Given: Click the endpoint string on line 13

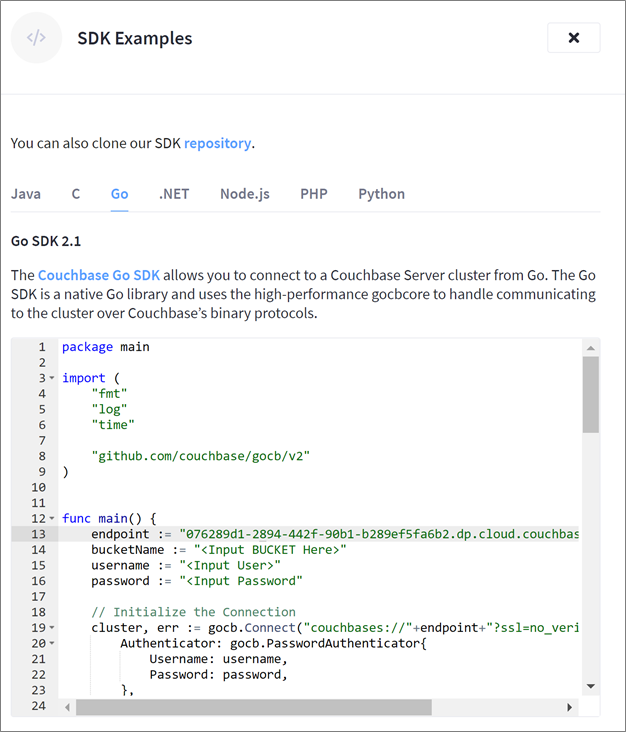Looking at the screenshot, I should pyautogui.click(x=379, y=534).
